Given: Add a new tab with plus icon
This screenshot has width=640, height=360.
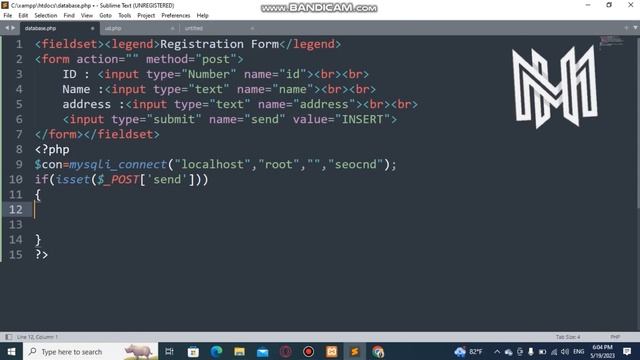Looking at the screenshot, I should click(627, 27).
